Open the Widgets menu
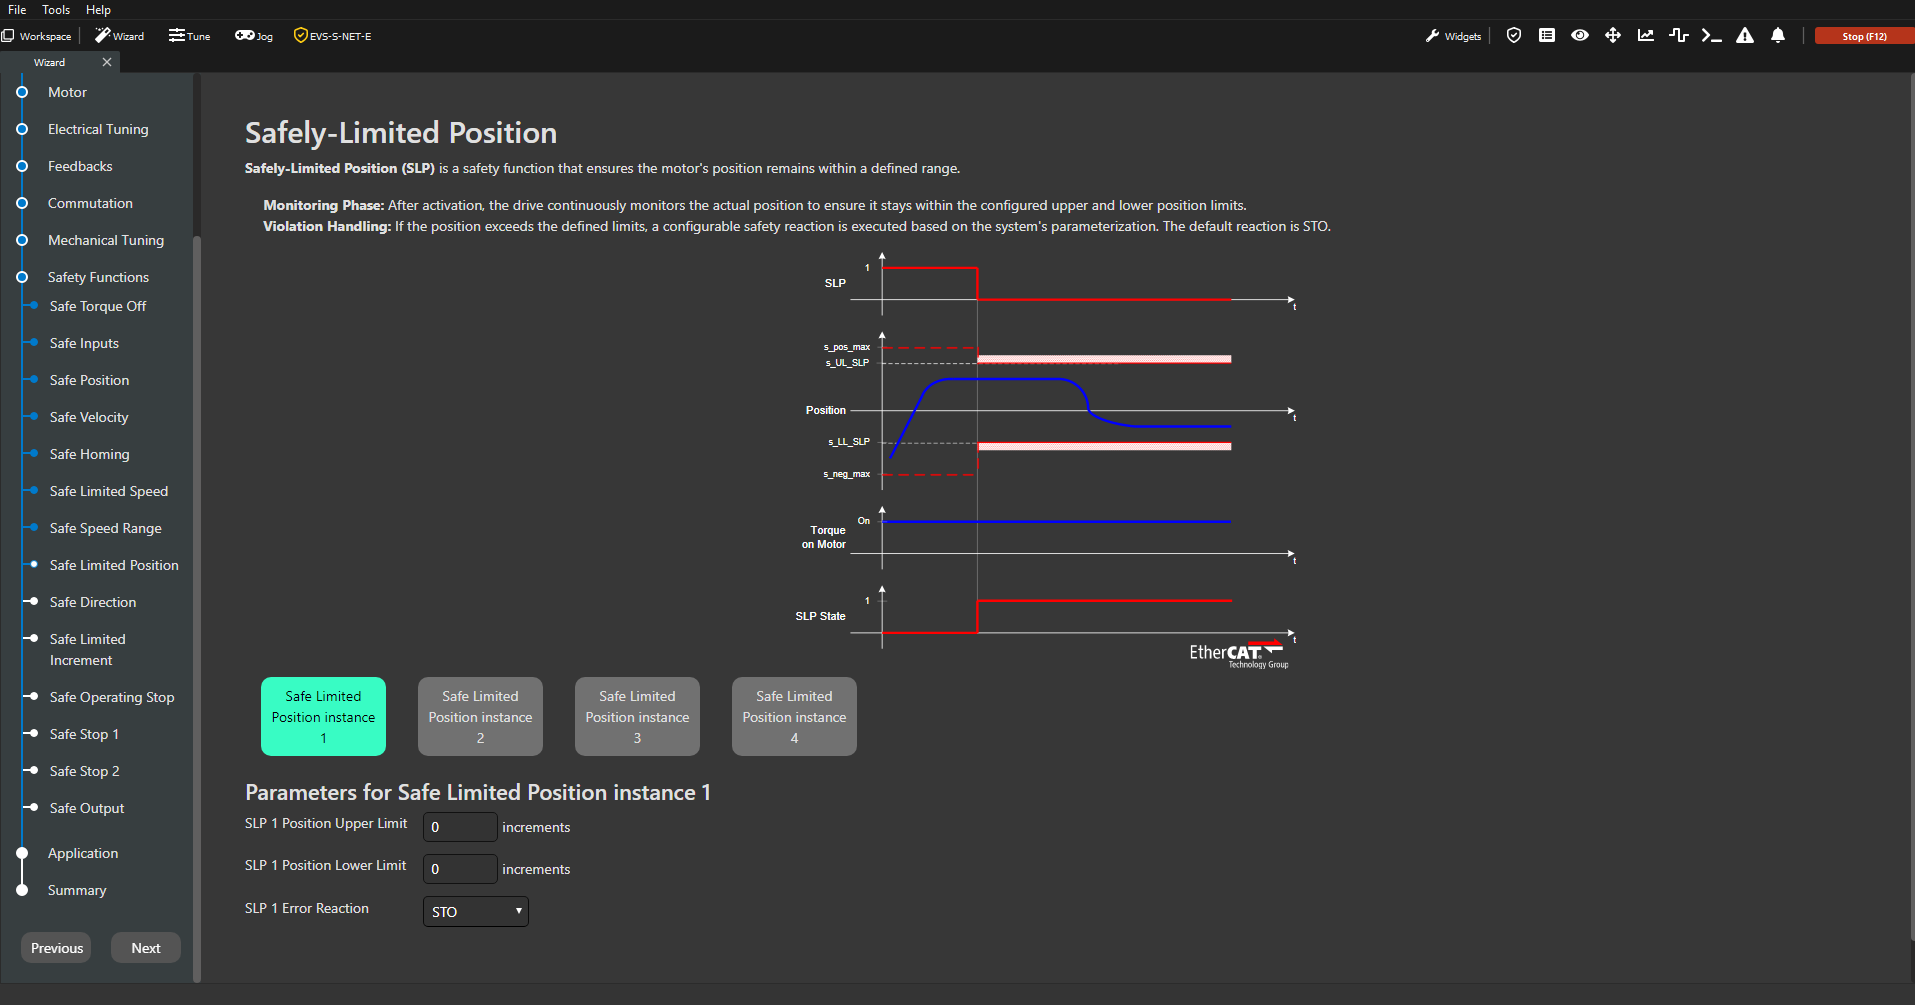This screenshot has width=1915, height=1005. 1453,36
